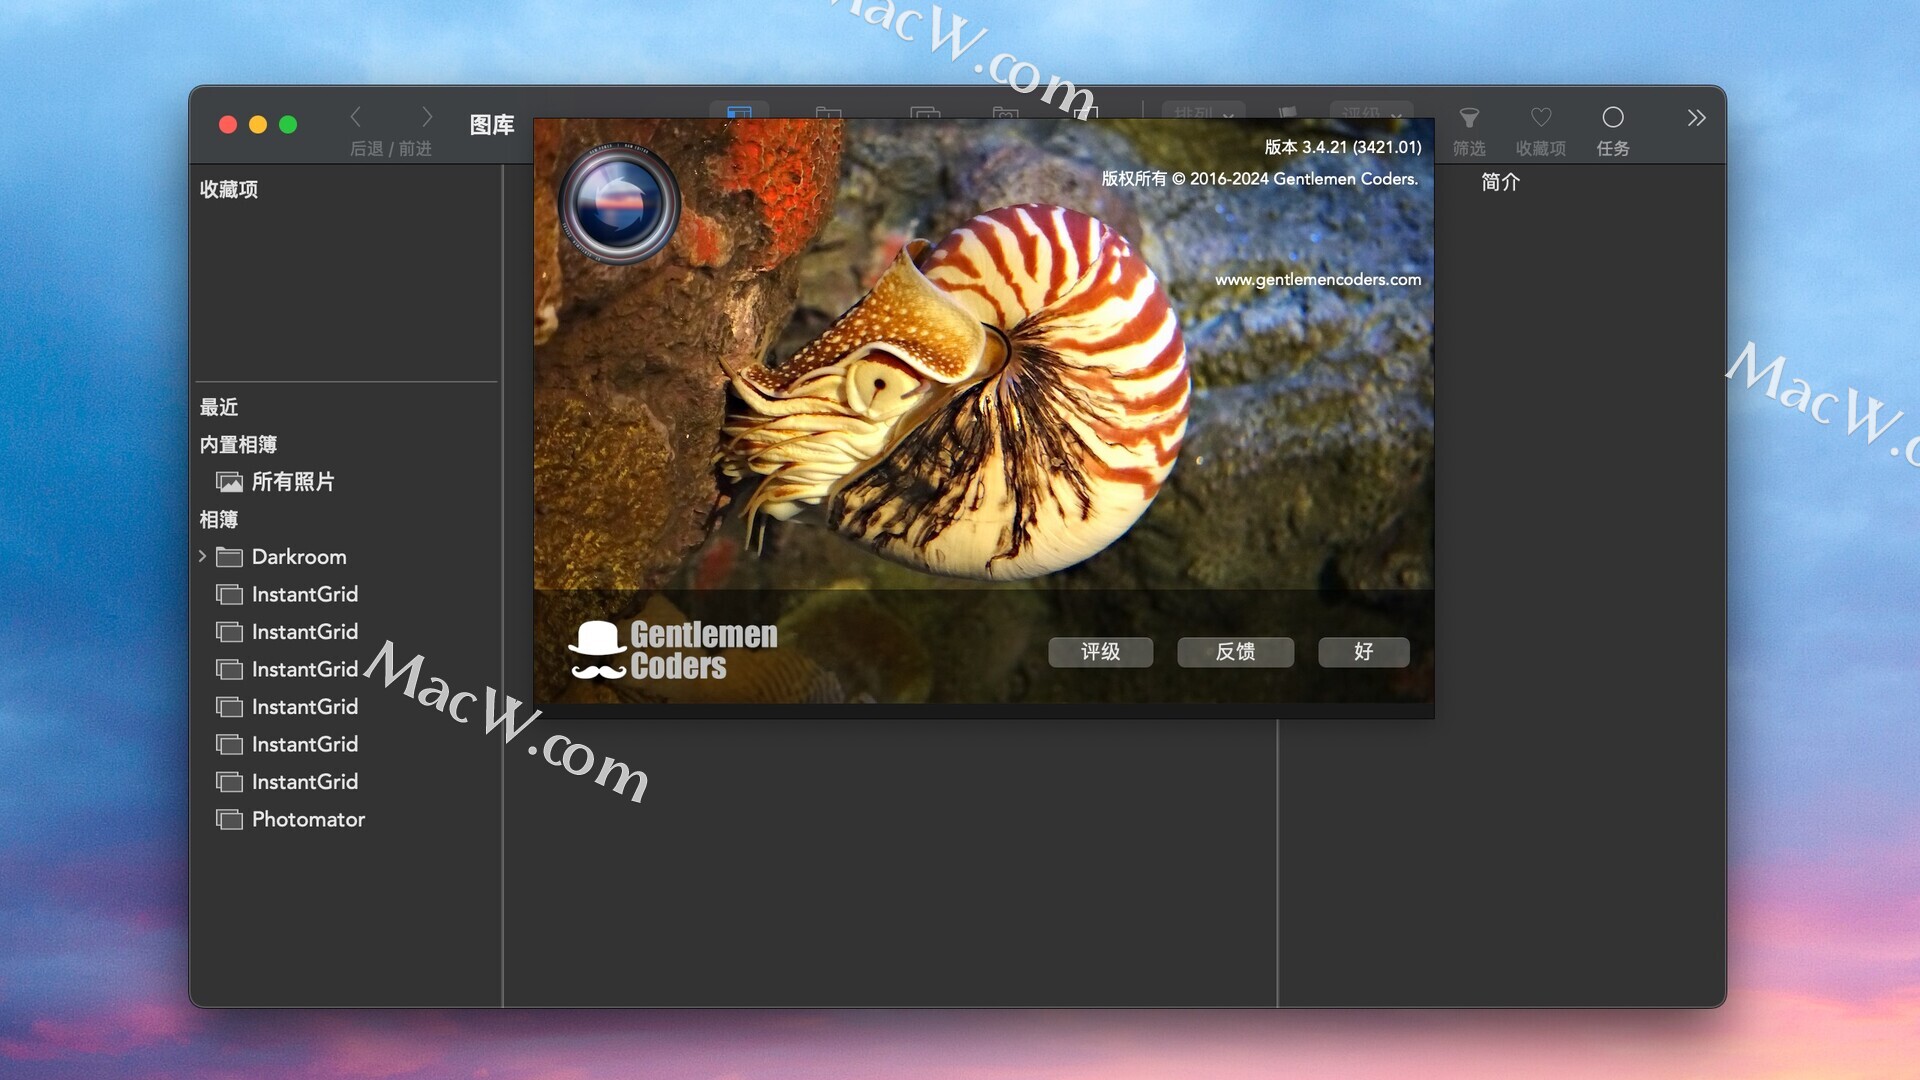Open www.gentlemencoders.com link
The width and height of the screenshot is (1920, 1080).
[1317, 280]
